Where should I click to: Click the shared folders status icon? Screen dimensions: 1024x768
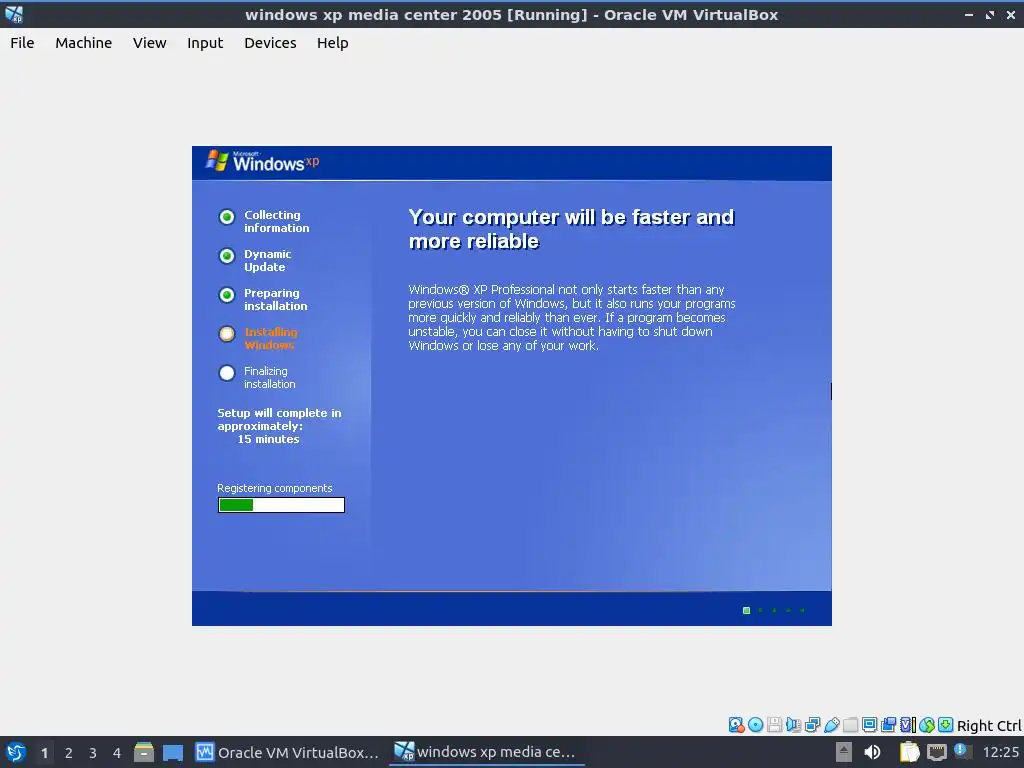coord(850,725)
